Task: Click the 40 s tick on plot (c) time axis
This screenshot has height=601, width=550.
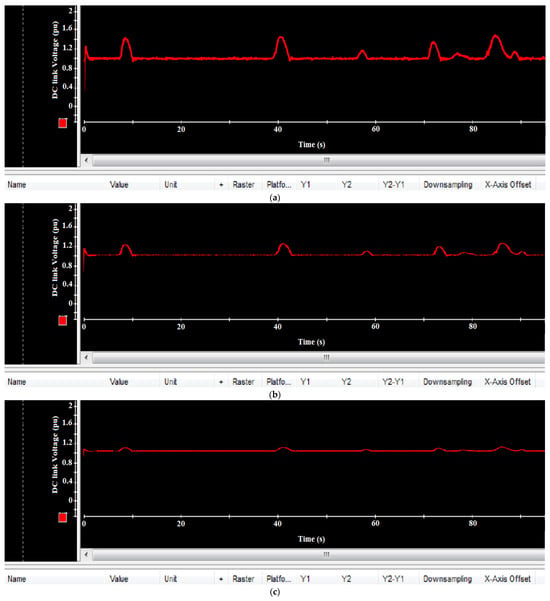Action: 278,523
